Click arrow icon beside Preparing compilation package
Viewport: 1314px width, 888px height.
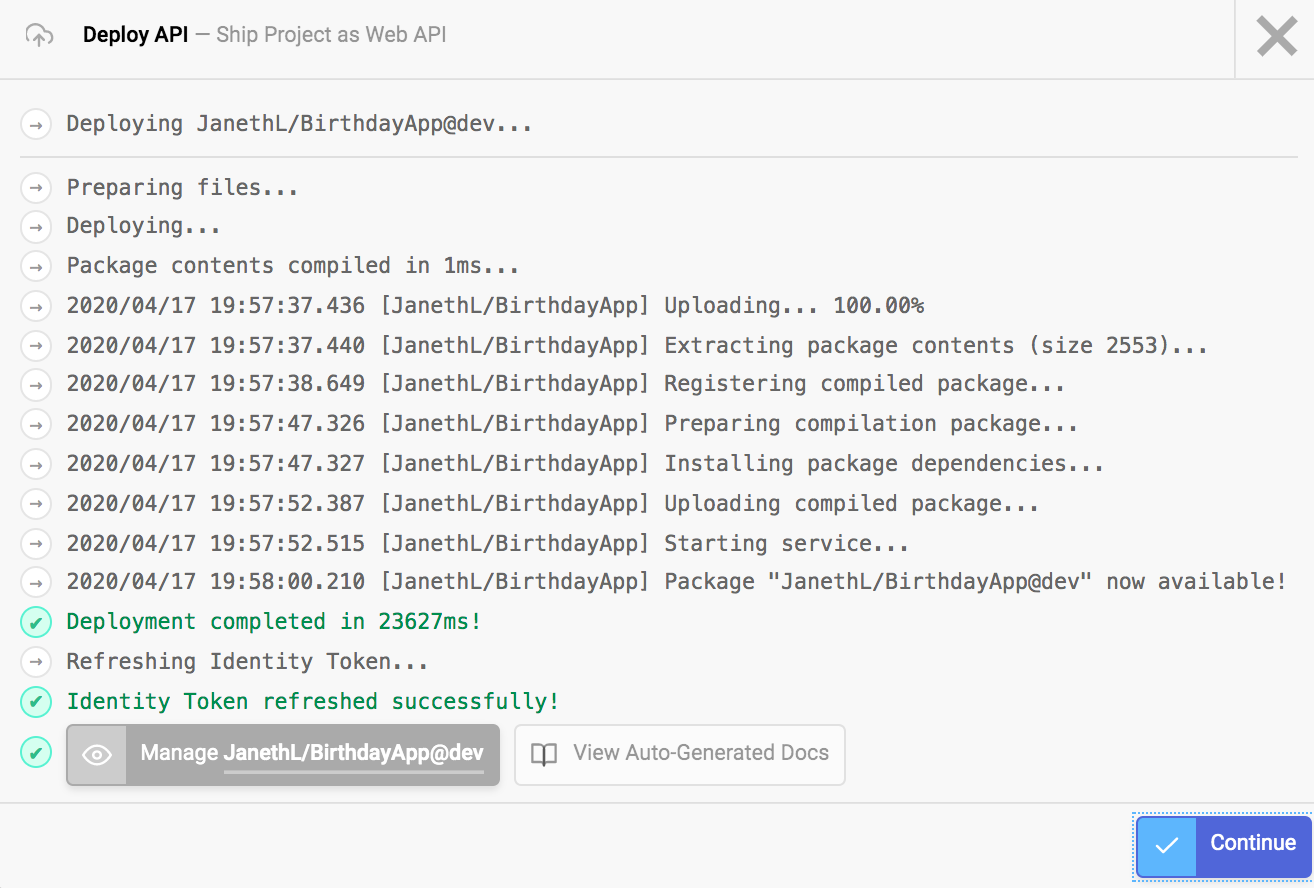click(36, 425)
